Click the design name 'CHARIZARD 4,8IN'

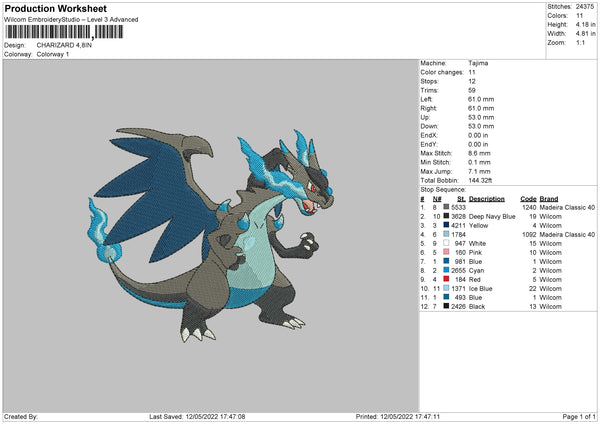pos(64,45)
